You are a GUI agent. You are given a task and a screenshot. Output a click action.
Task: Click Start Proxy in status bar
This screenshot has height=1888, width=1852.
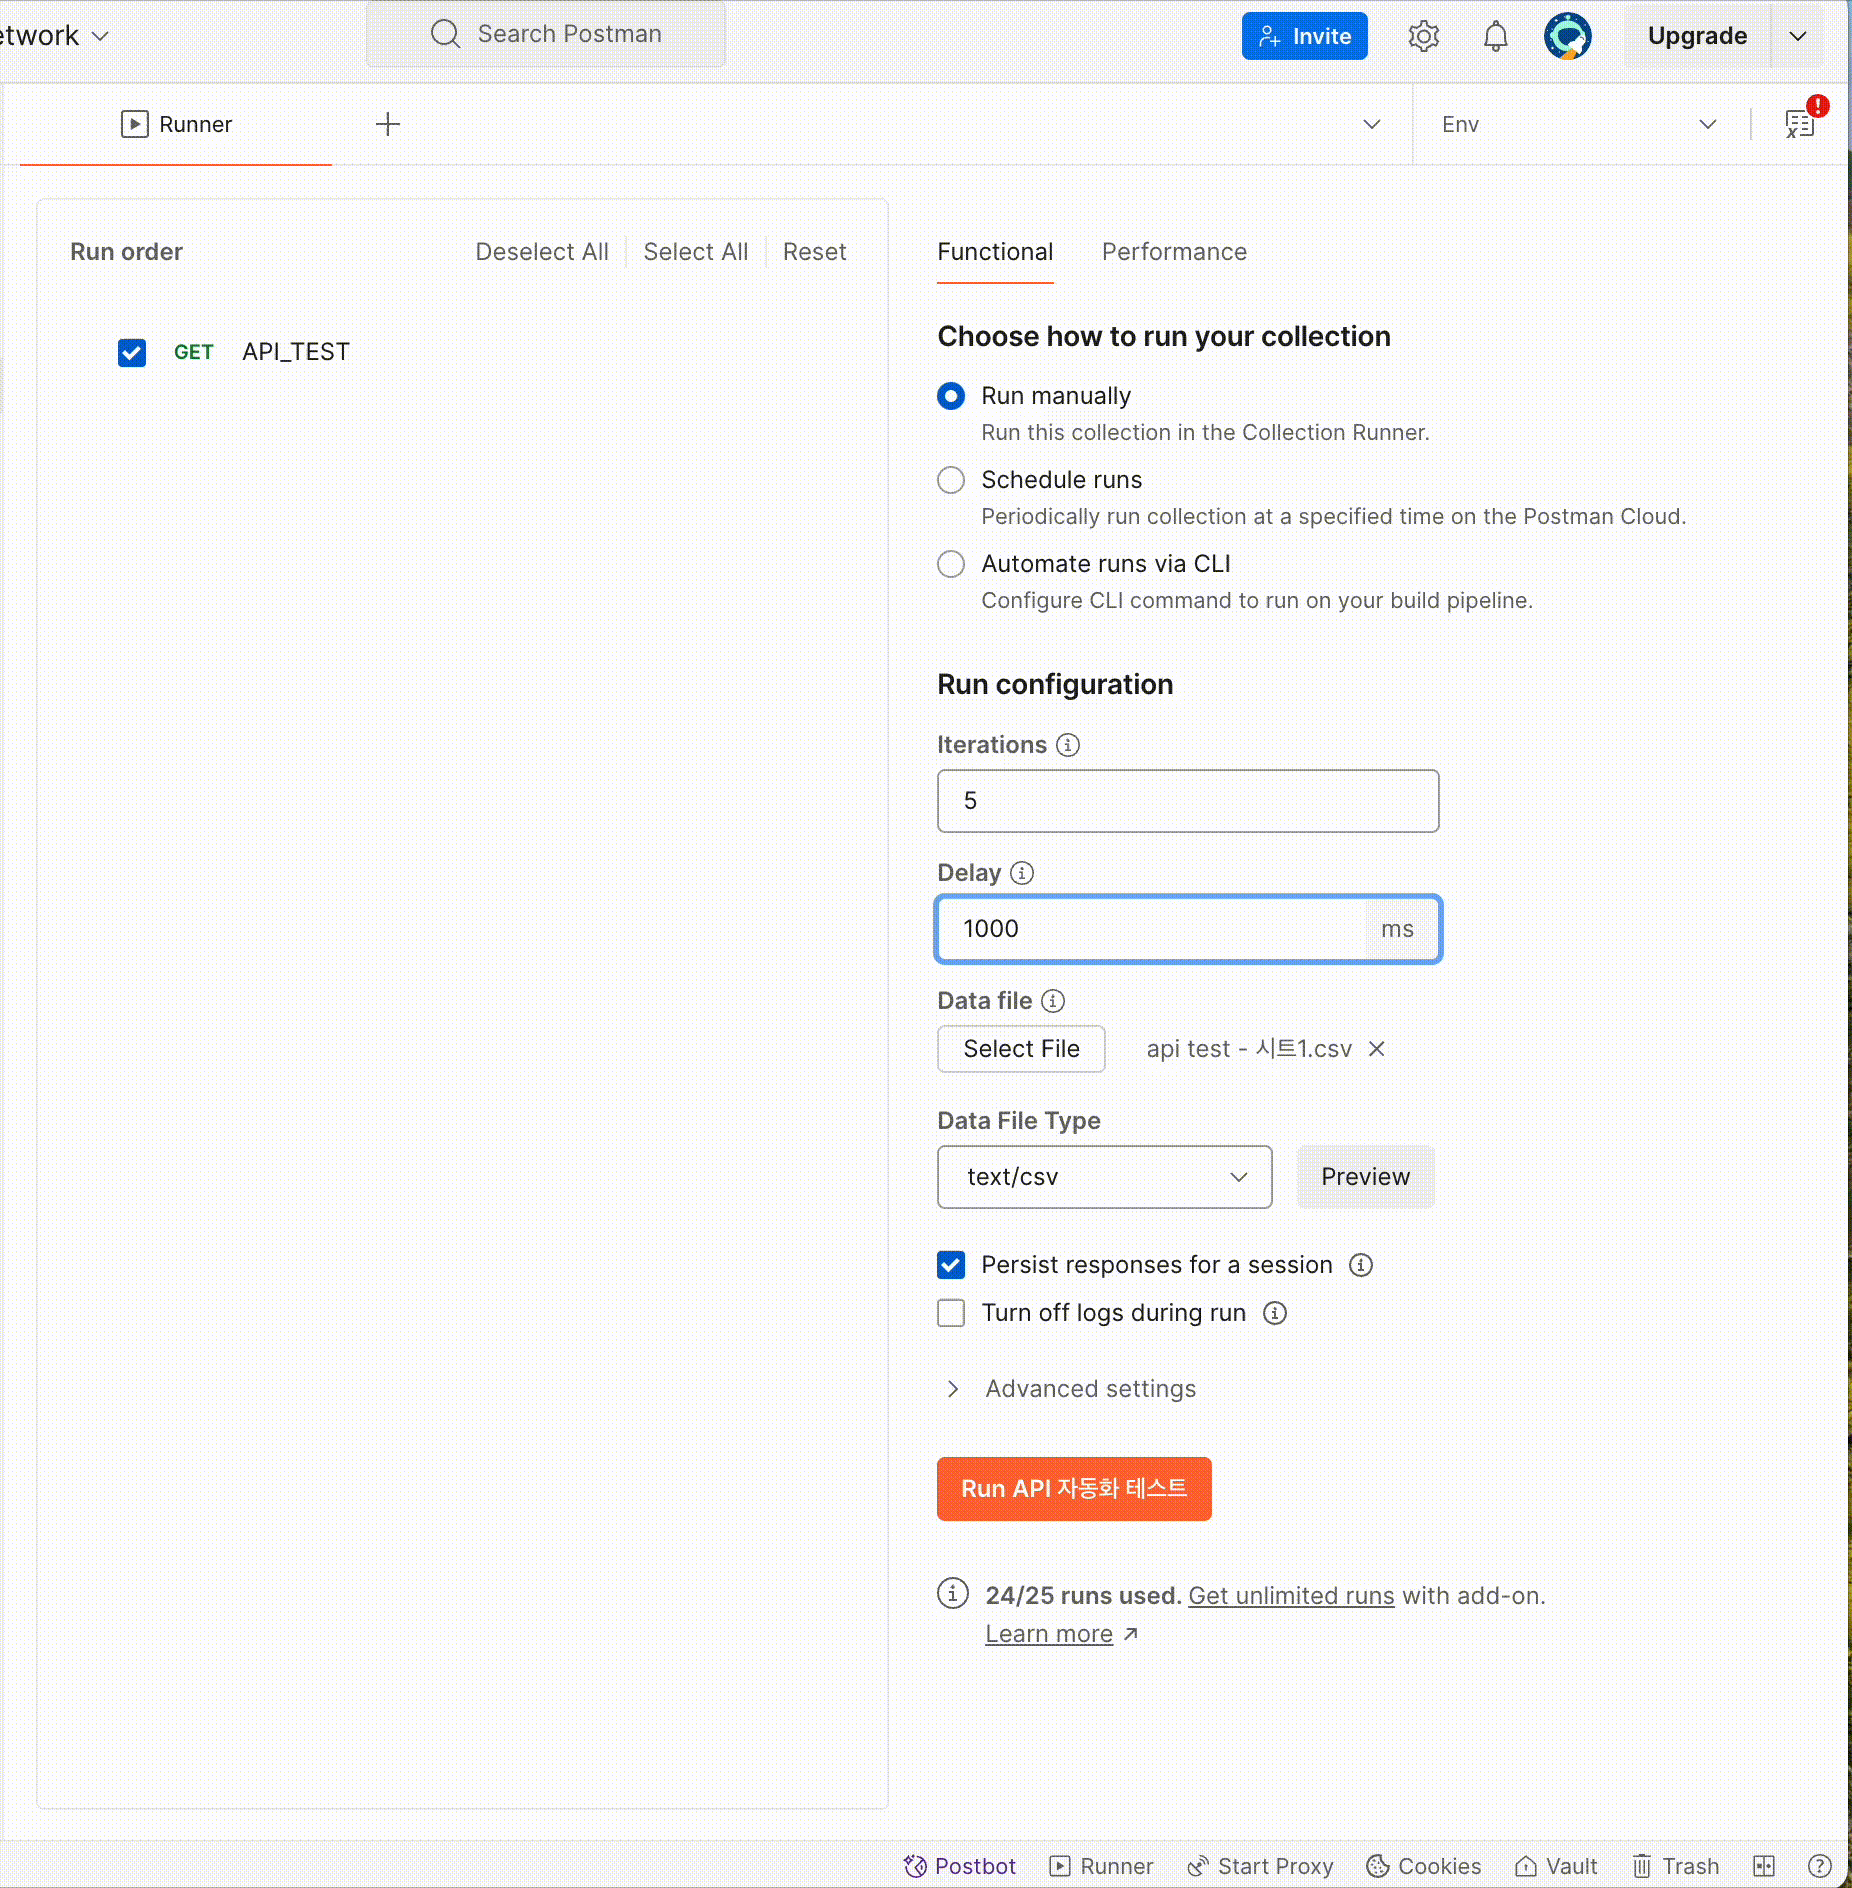[x=1260, y=1866]
